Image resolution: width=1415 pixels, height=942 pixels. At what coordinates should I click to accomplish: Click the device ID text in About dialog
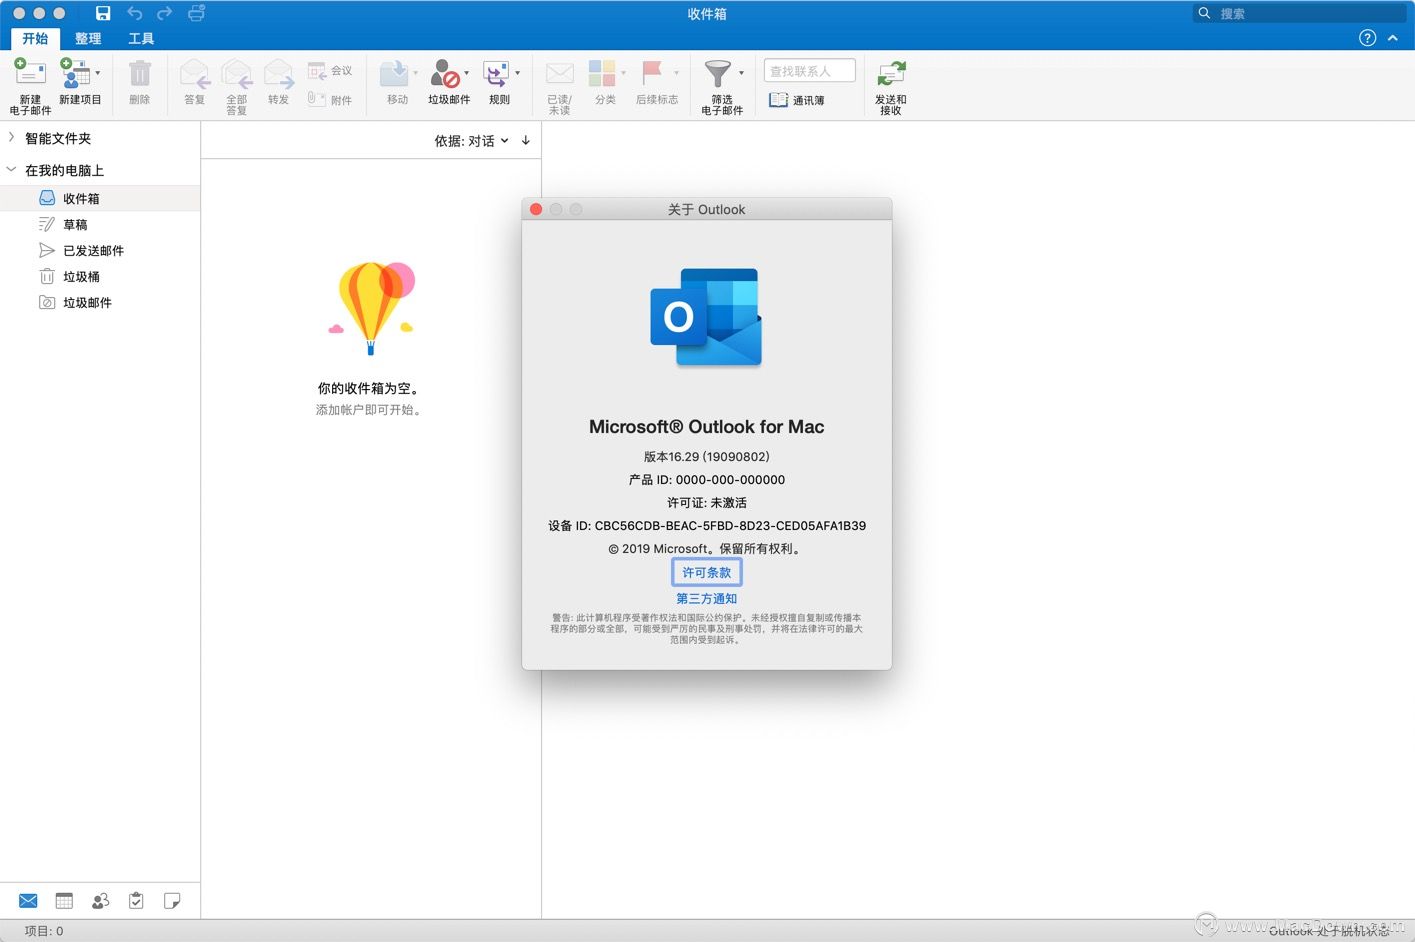[707, 526]
